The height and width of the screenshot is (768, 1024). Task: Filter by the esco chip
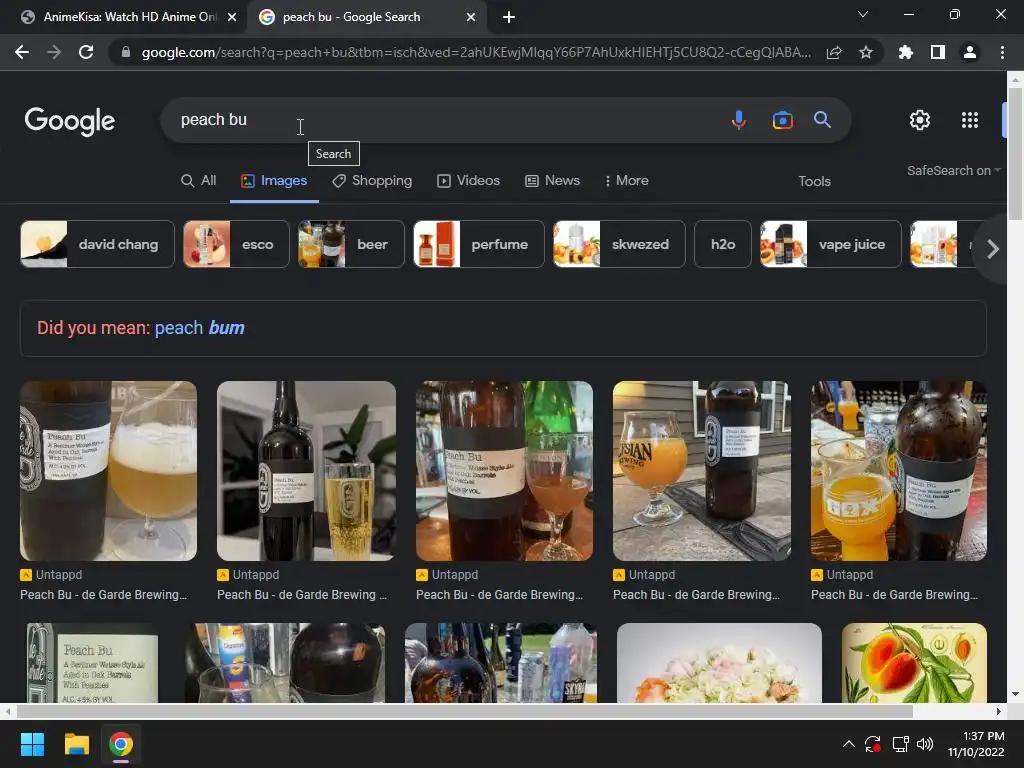click(236, 244)
